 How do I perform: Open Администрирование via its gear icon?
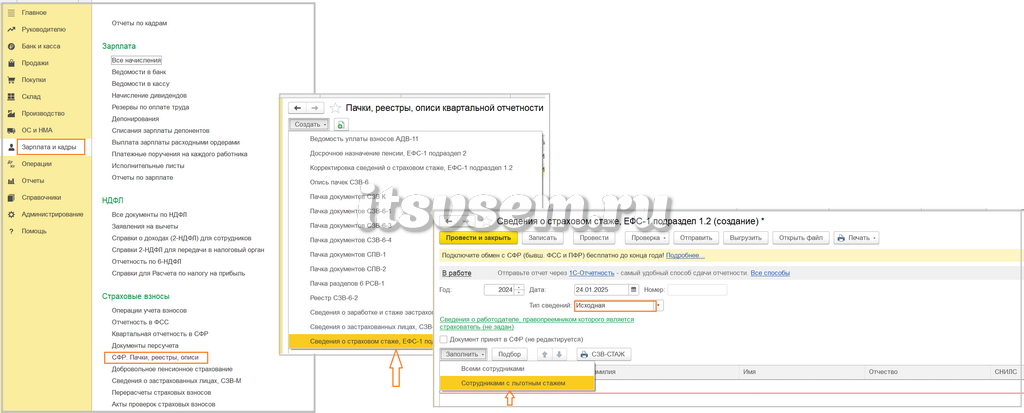tap(10, 214)
